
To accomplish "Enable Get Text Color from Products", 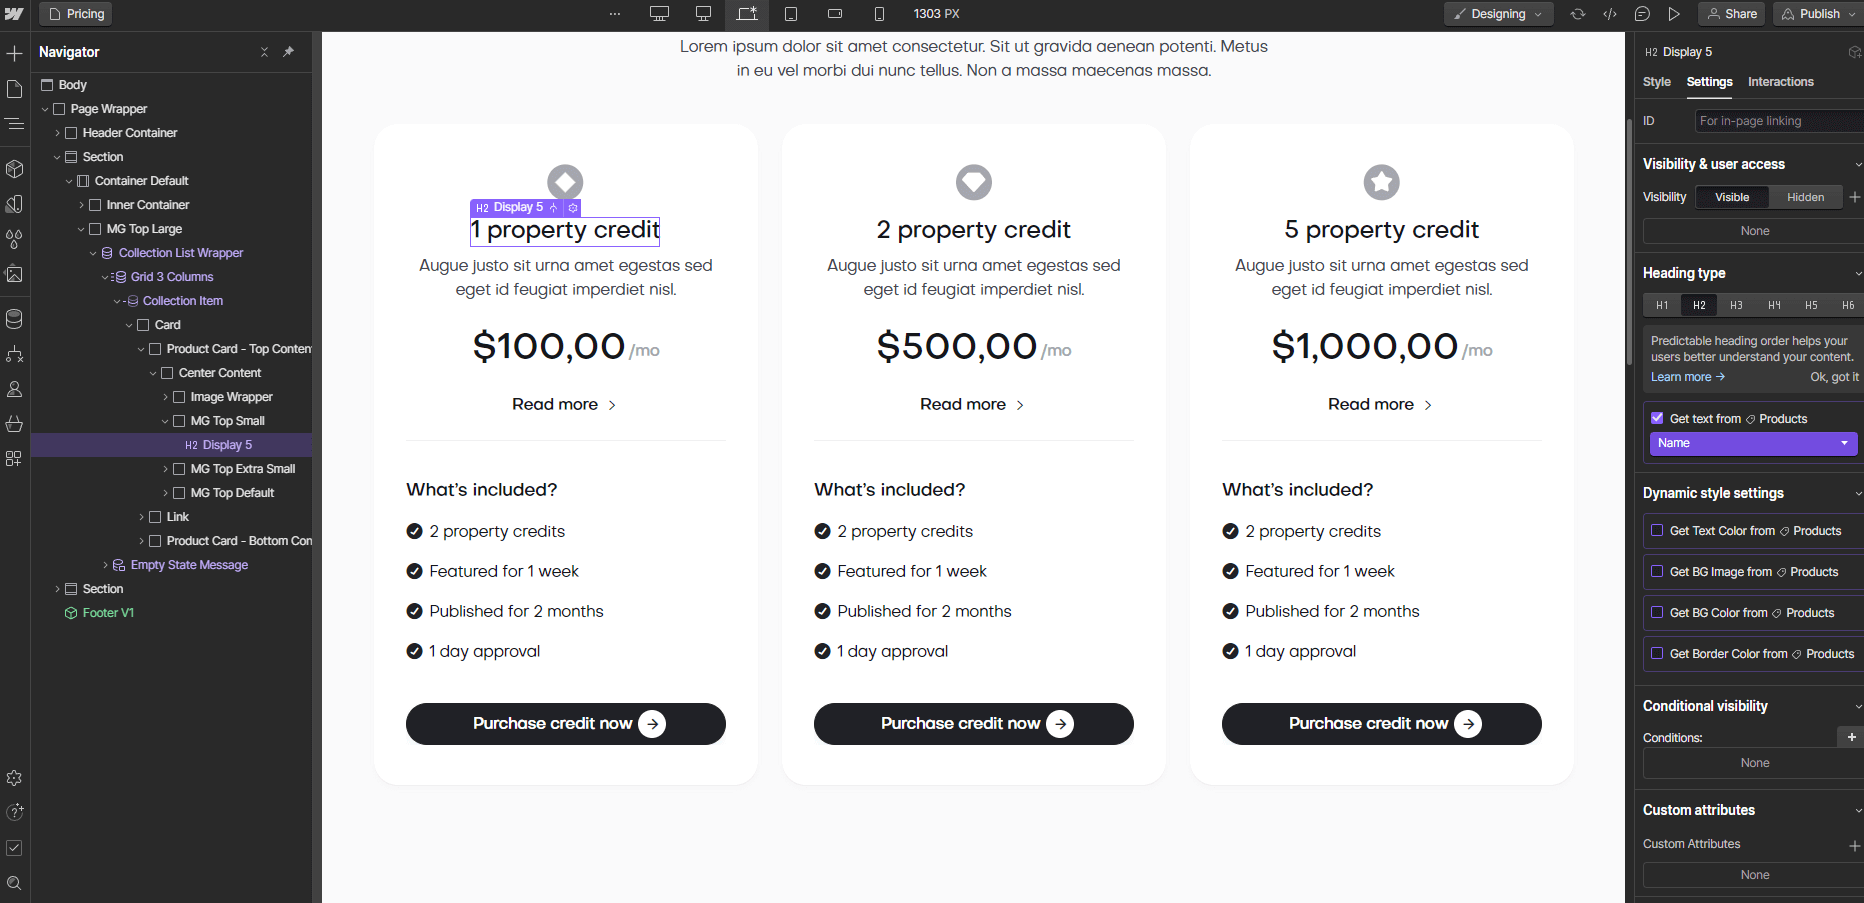I will [x=1658, y=531].
